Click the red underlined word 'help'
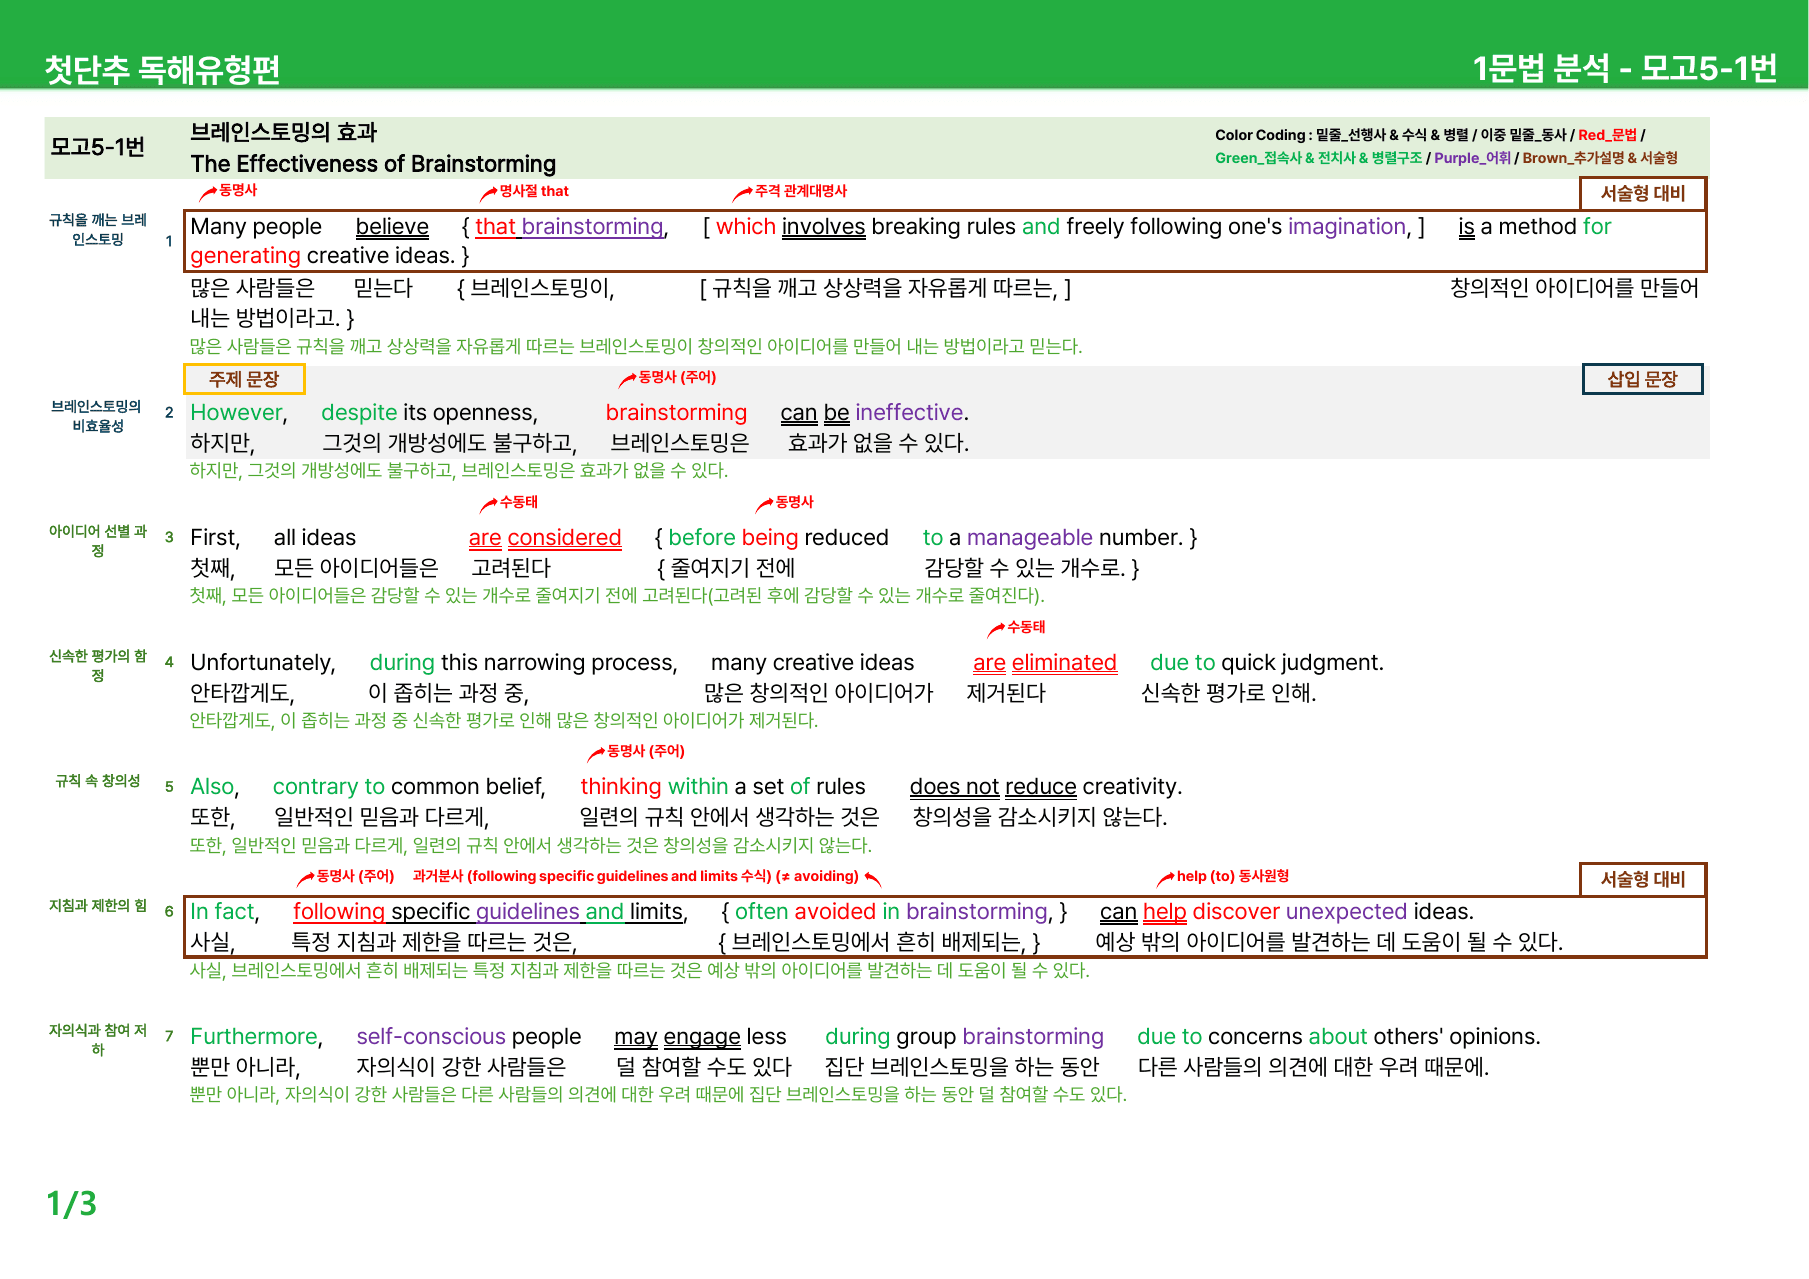This screenshot has height=1279, width=1809. coord(1165,912)
